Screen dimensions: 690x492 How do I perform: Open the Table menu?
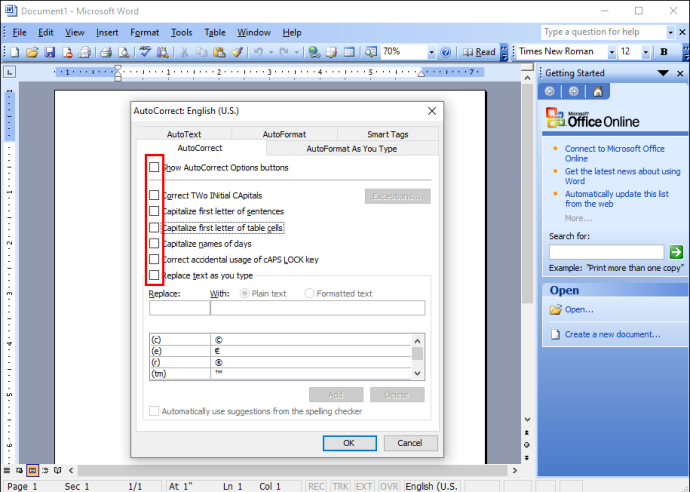tap(215, 33)
